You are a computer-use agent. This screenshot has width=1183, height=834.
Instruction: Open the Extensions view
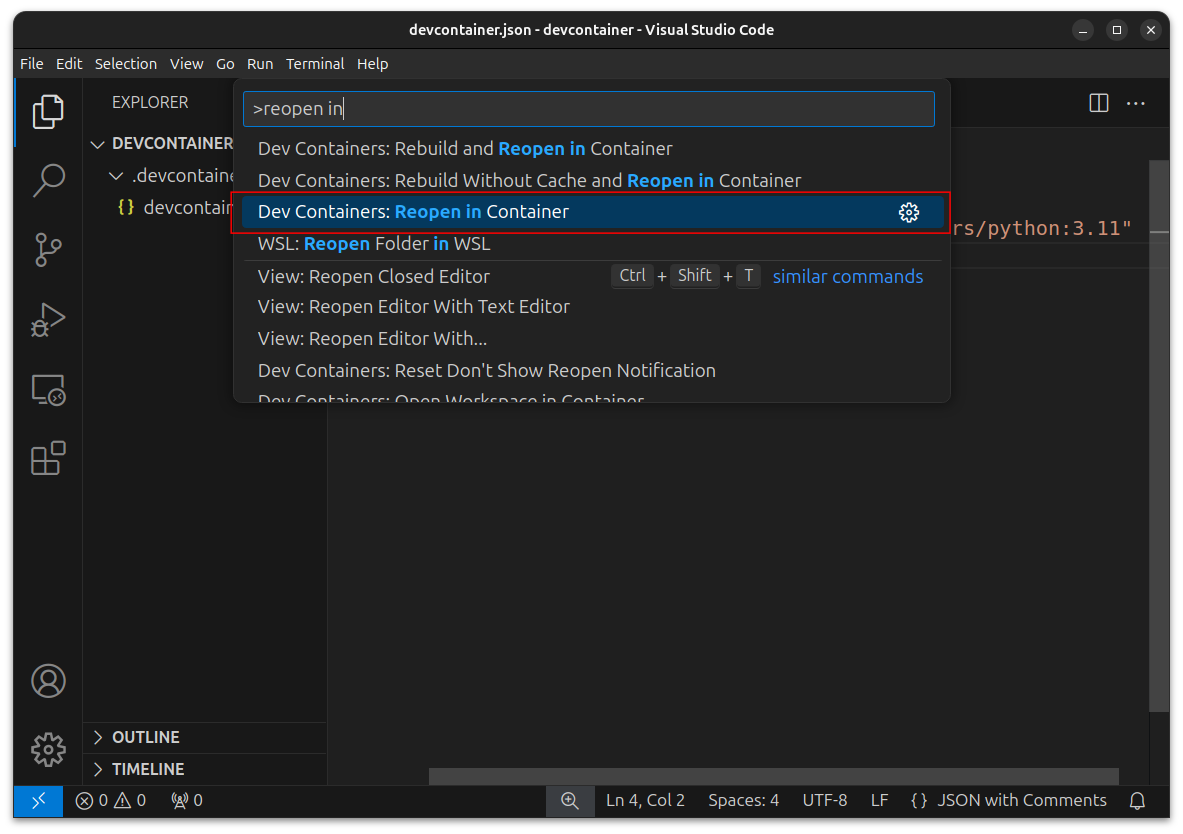[48, 458]
